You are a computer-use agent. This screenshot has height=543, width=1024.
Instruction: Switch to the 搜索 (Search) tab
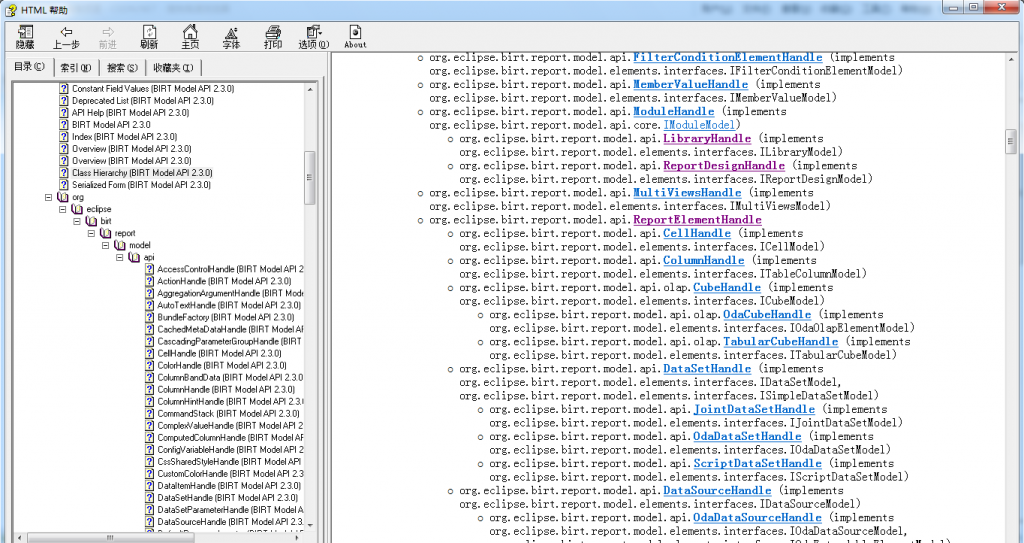point(122,67)
